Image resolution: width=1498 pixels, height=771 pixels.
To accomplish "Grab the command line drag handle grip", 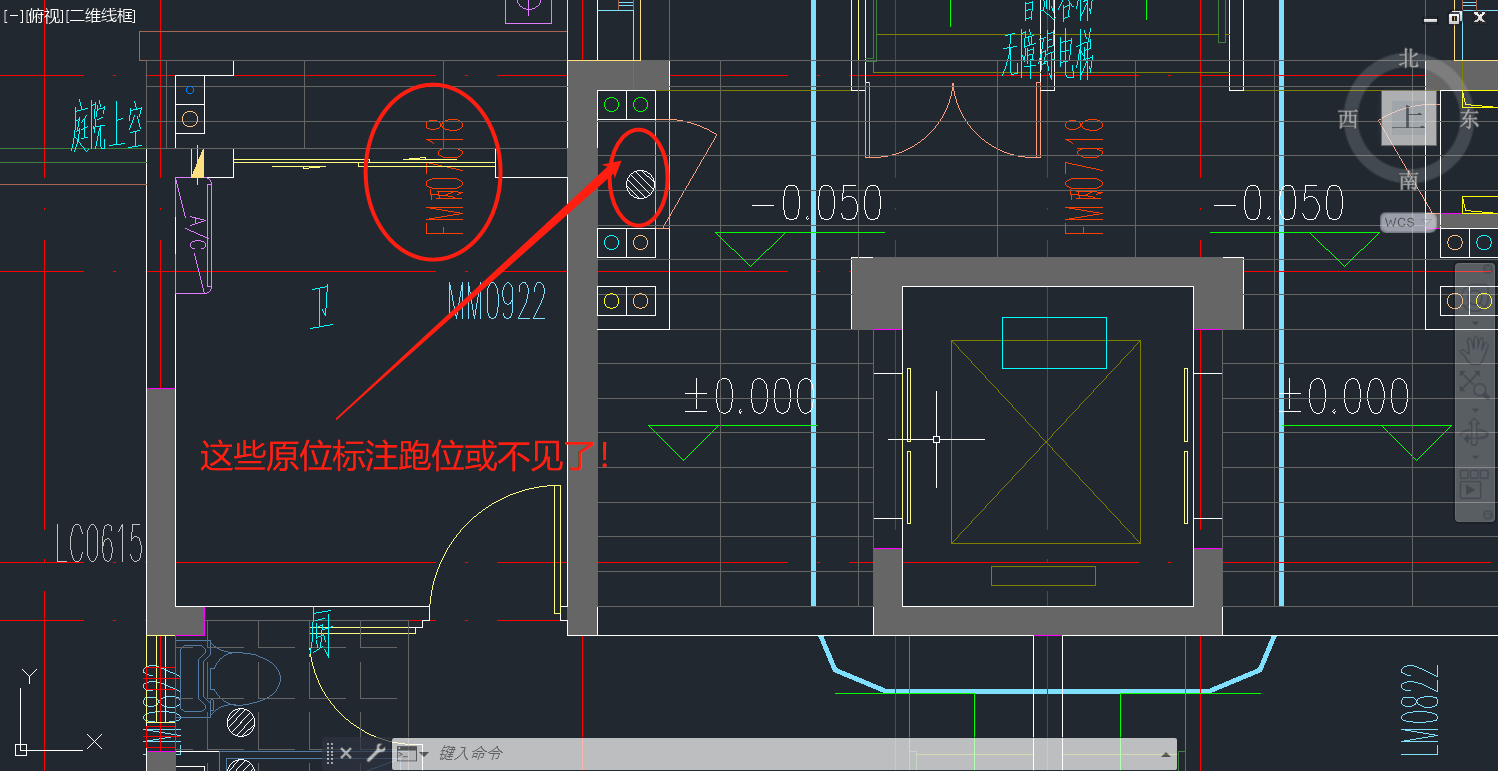I will pyautogui.click(x=330, y=753).
